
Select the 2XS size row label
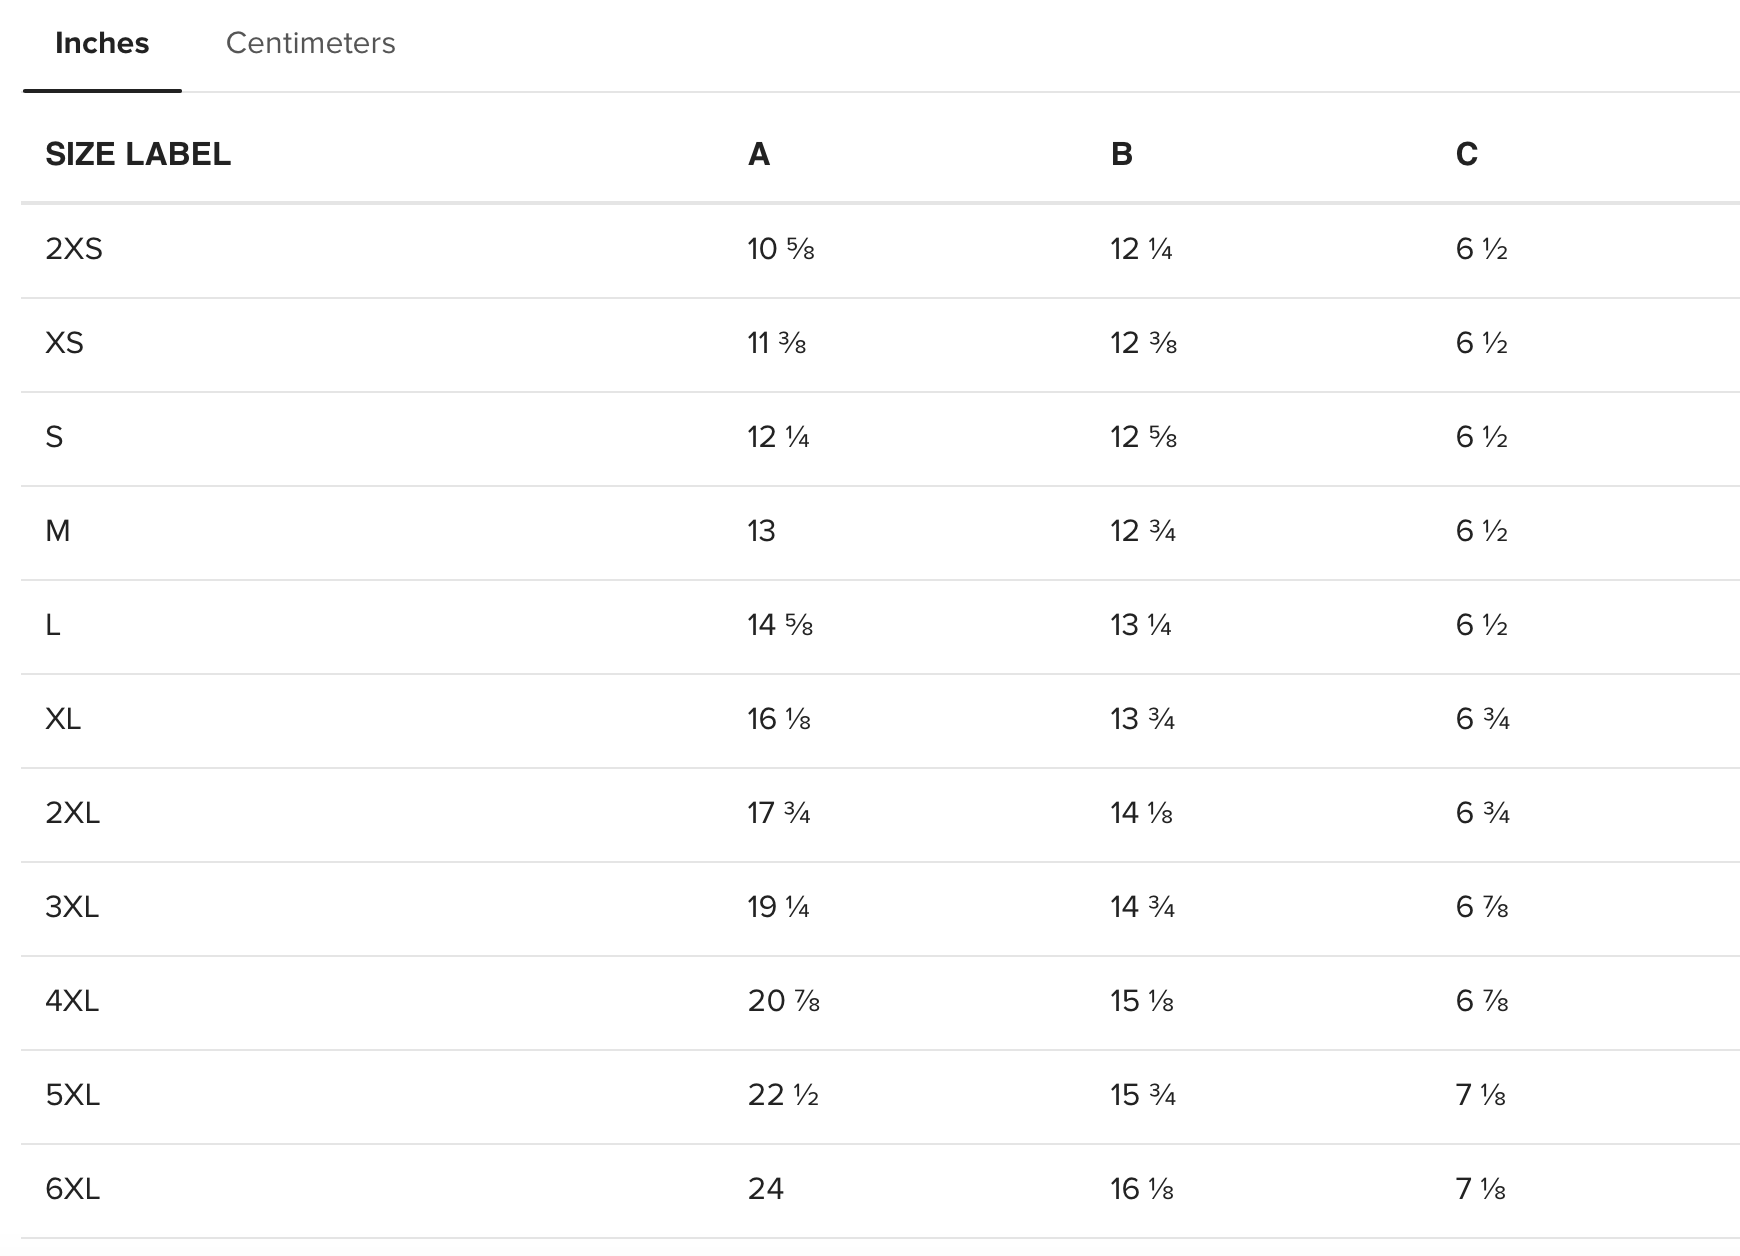coord(74,248)
